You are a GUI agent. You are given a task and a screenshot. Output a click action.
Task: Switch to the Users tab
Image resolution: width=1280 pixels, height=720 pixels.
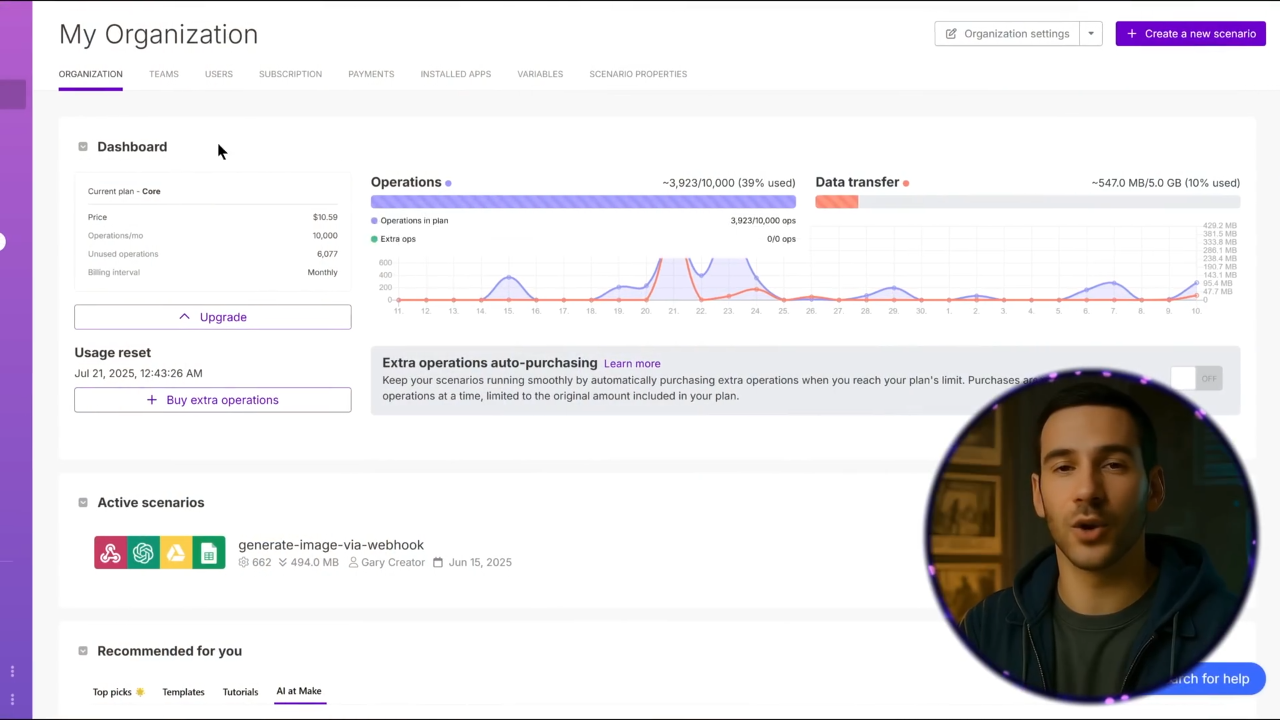click(x=219, y=74)
